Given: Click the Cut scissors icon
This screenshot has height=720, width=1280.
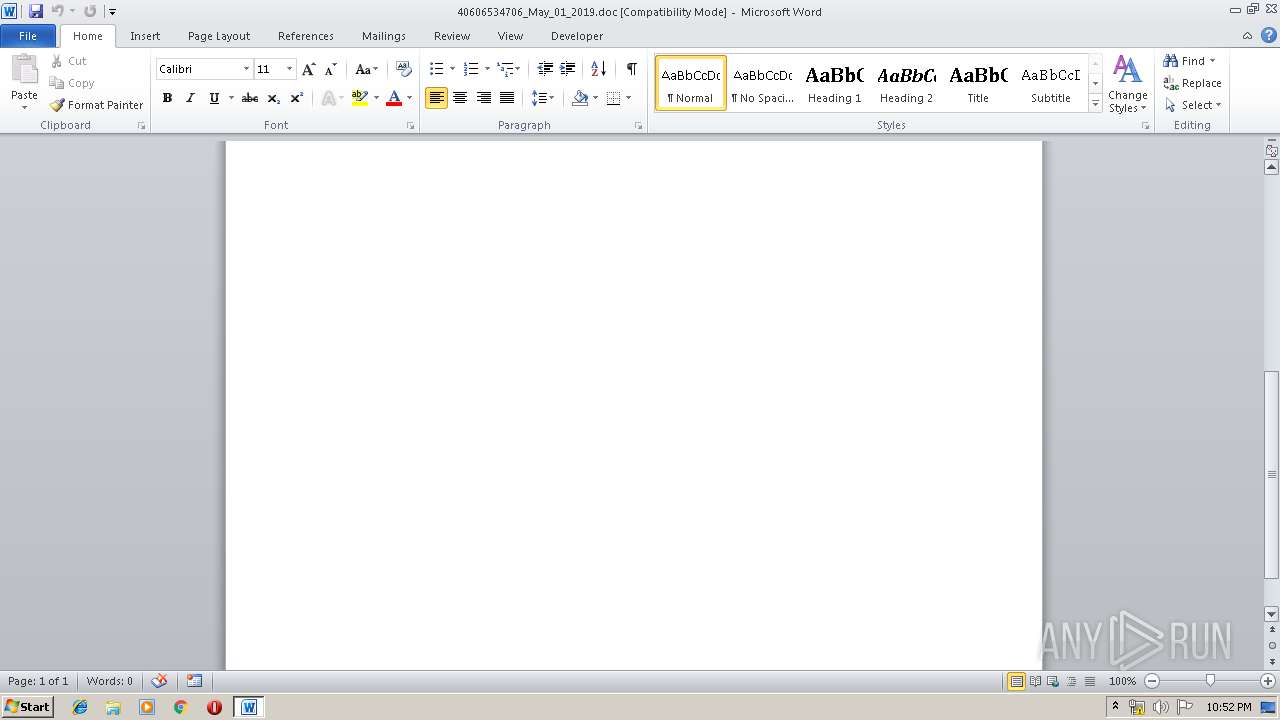Looking at the screenshot, I should tap(57, 61).
